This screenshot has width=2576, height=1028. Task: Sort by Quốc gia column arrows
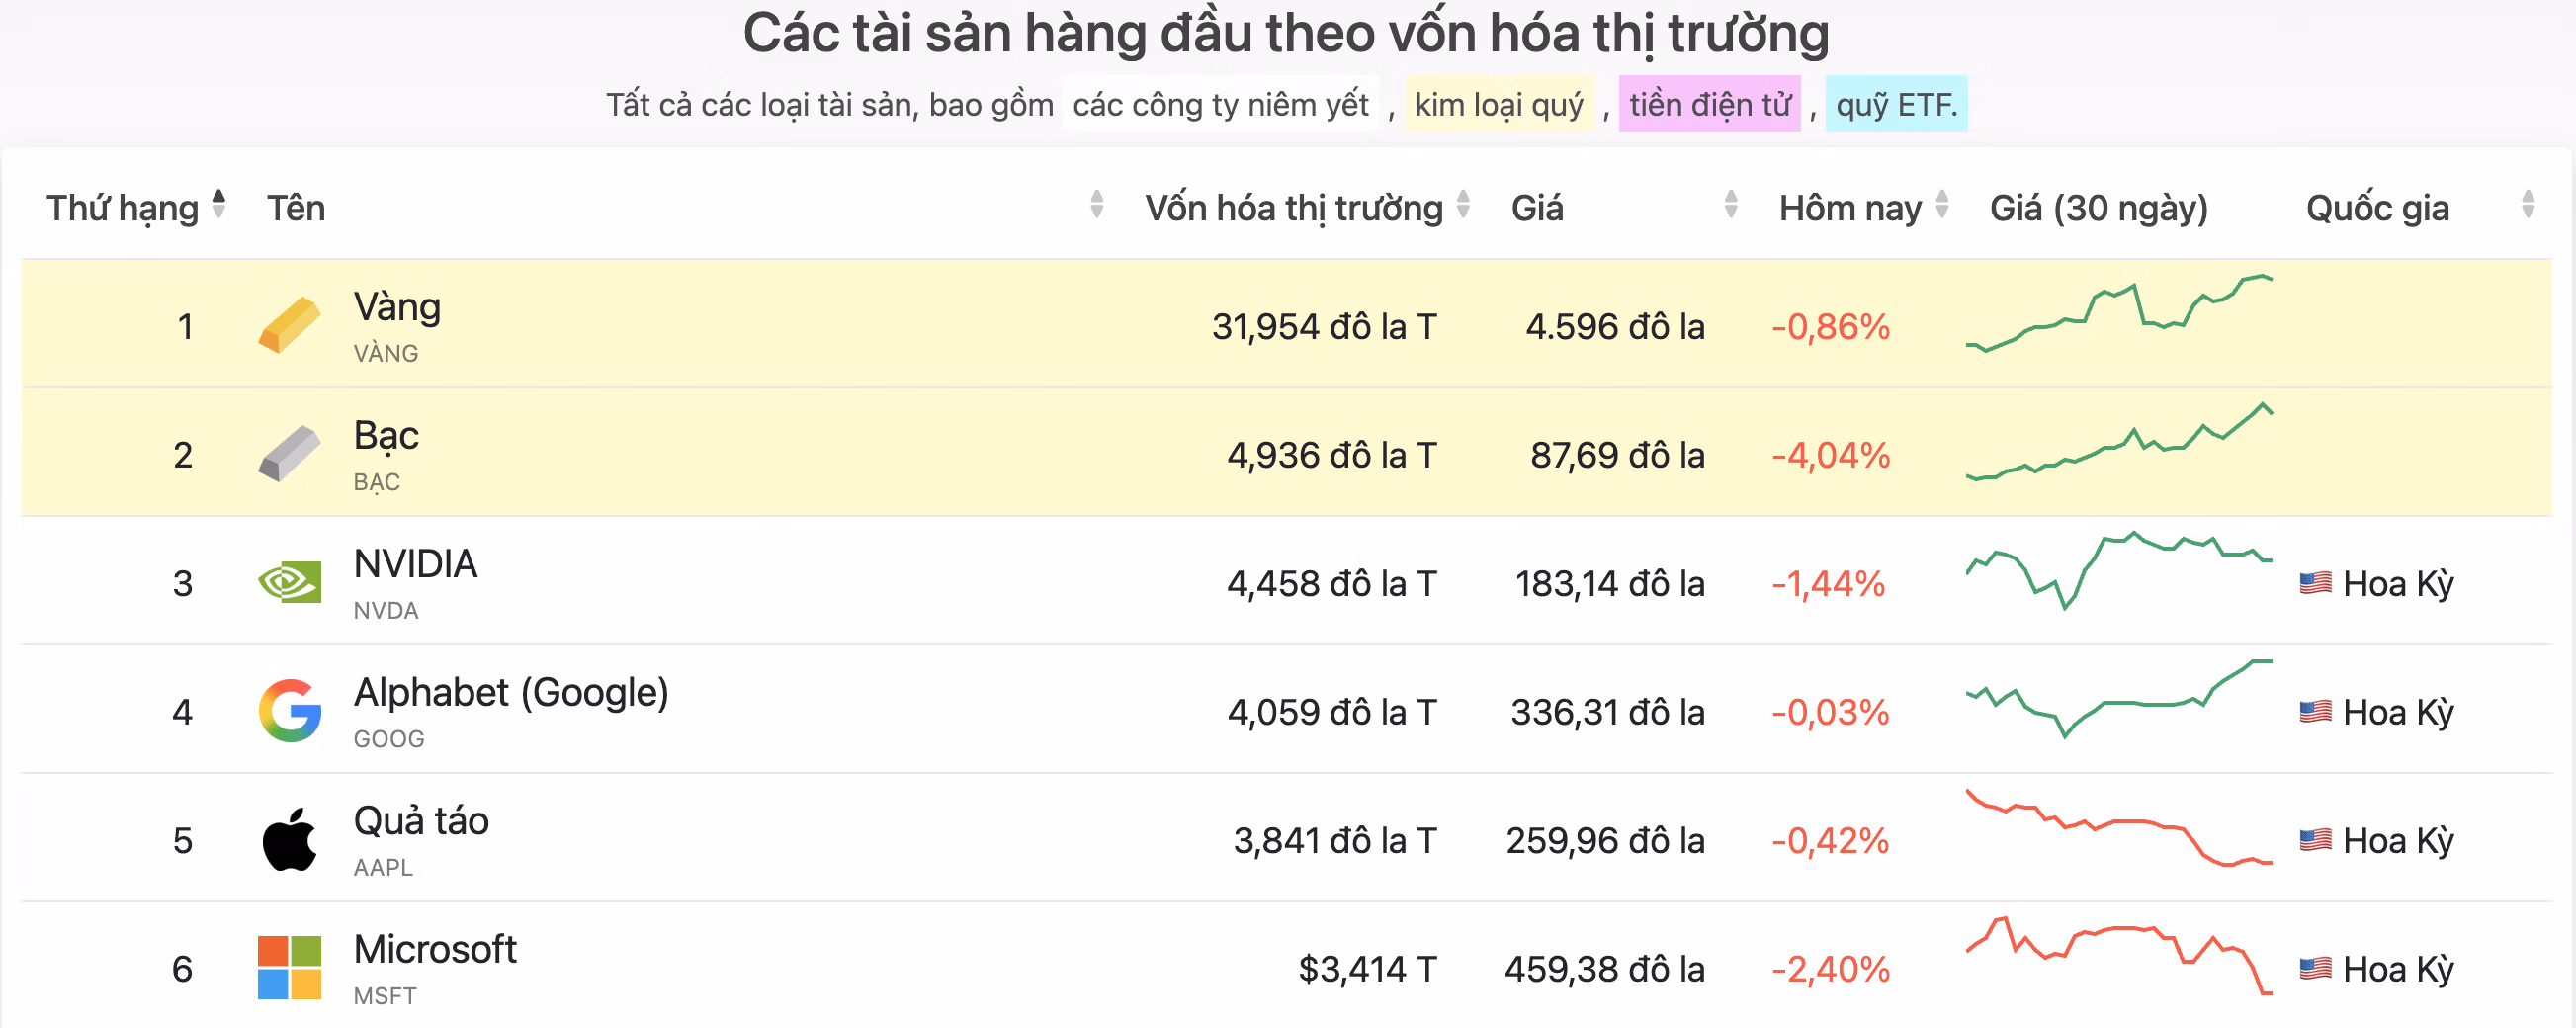tap(2527, 205)
